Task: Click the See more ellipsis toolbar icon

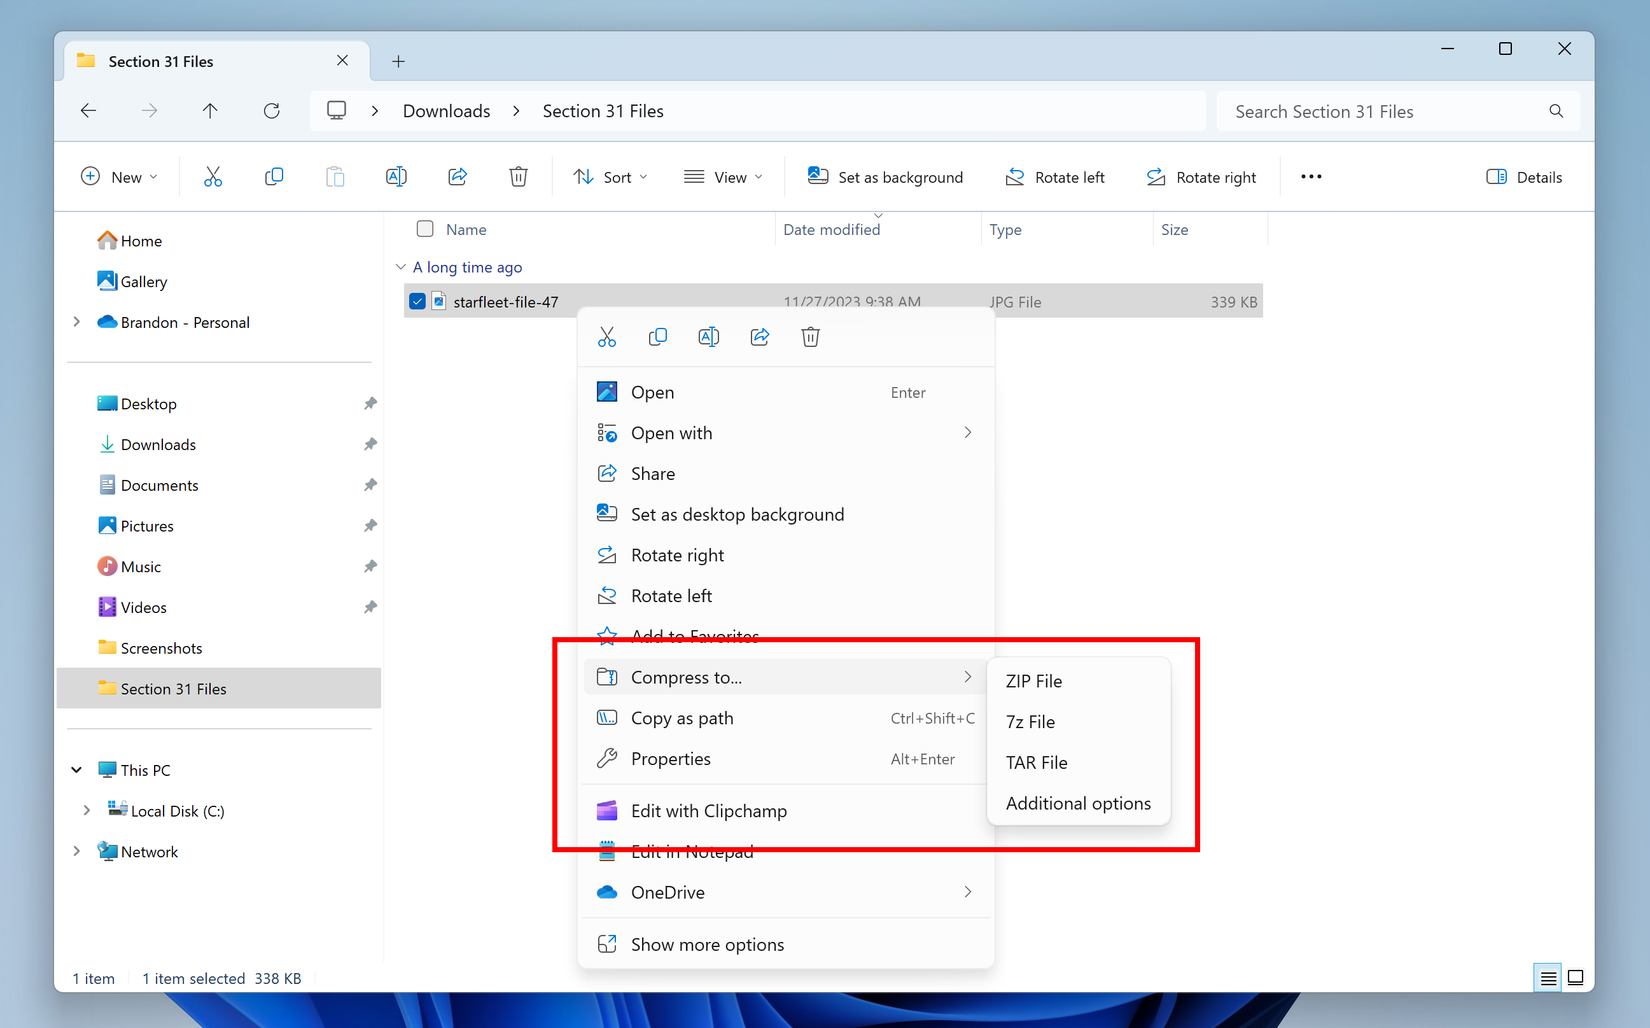Action: click(x=1310, y=176)
